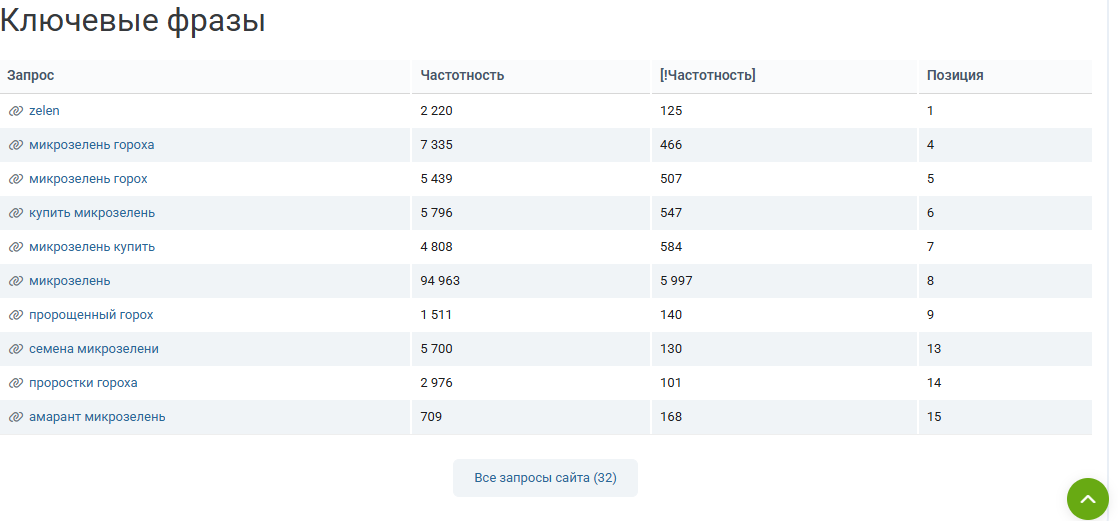Open the амарант микрозелень query link
Image resolution: width=1118 pixels, height=521 pixels.
(97, 417)
